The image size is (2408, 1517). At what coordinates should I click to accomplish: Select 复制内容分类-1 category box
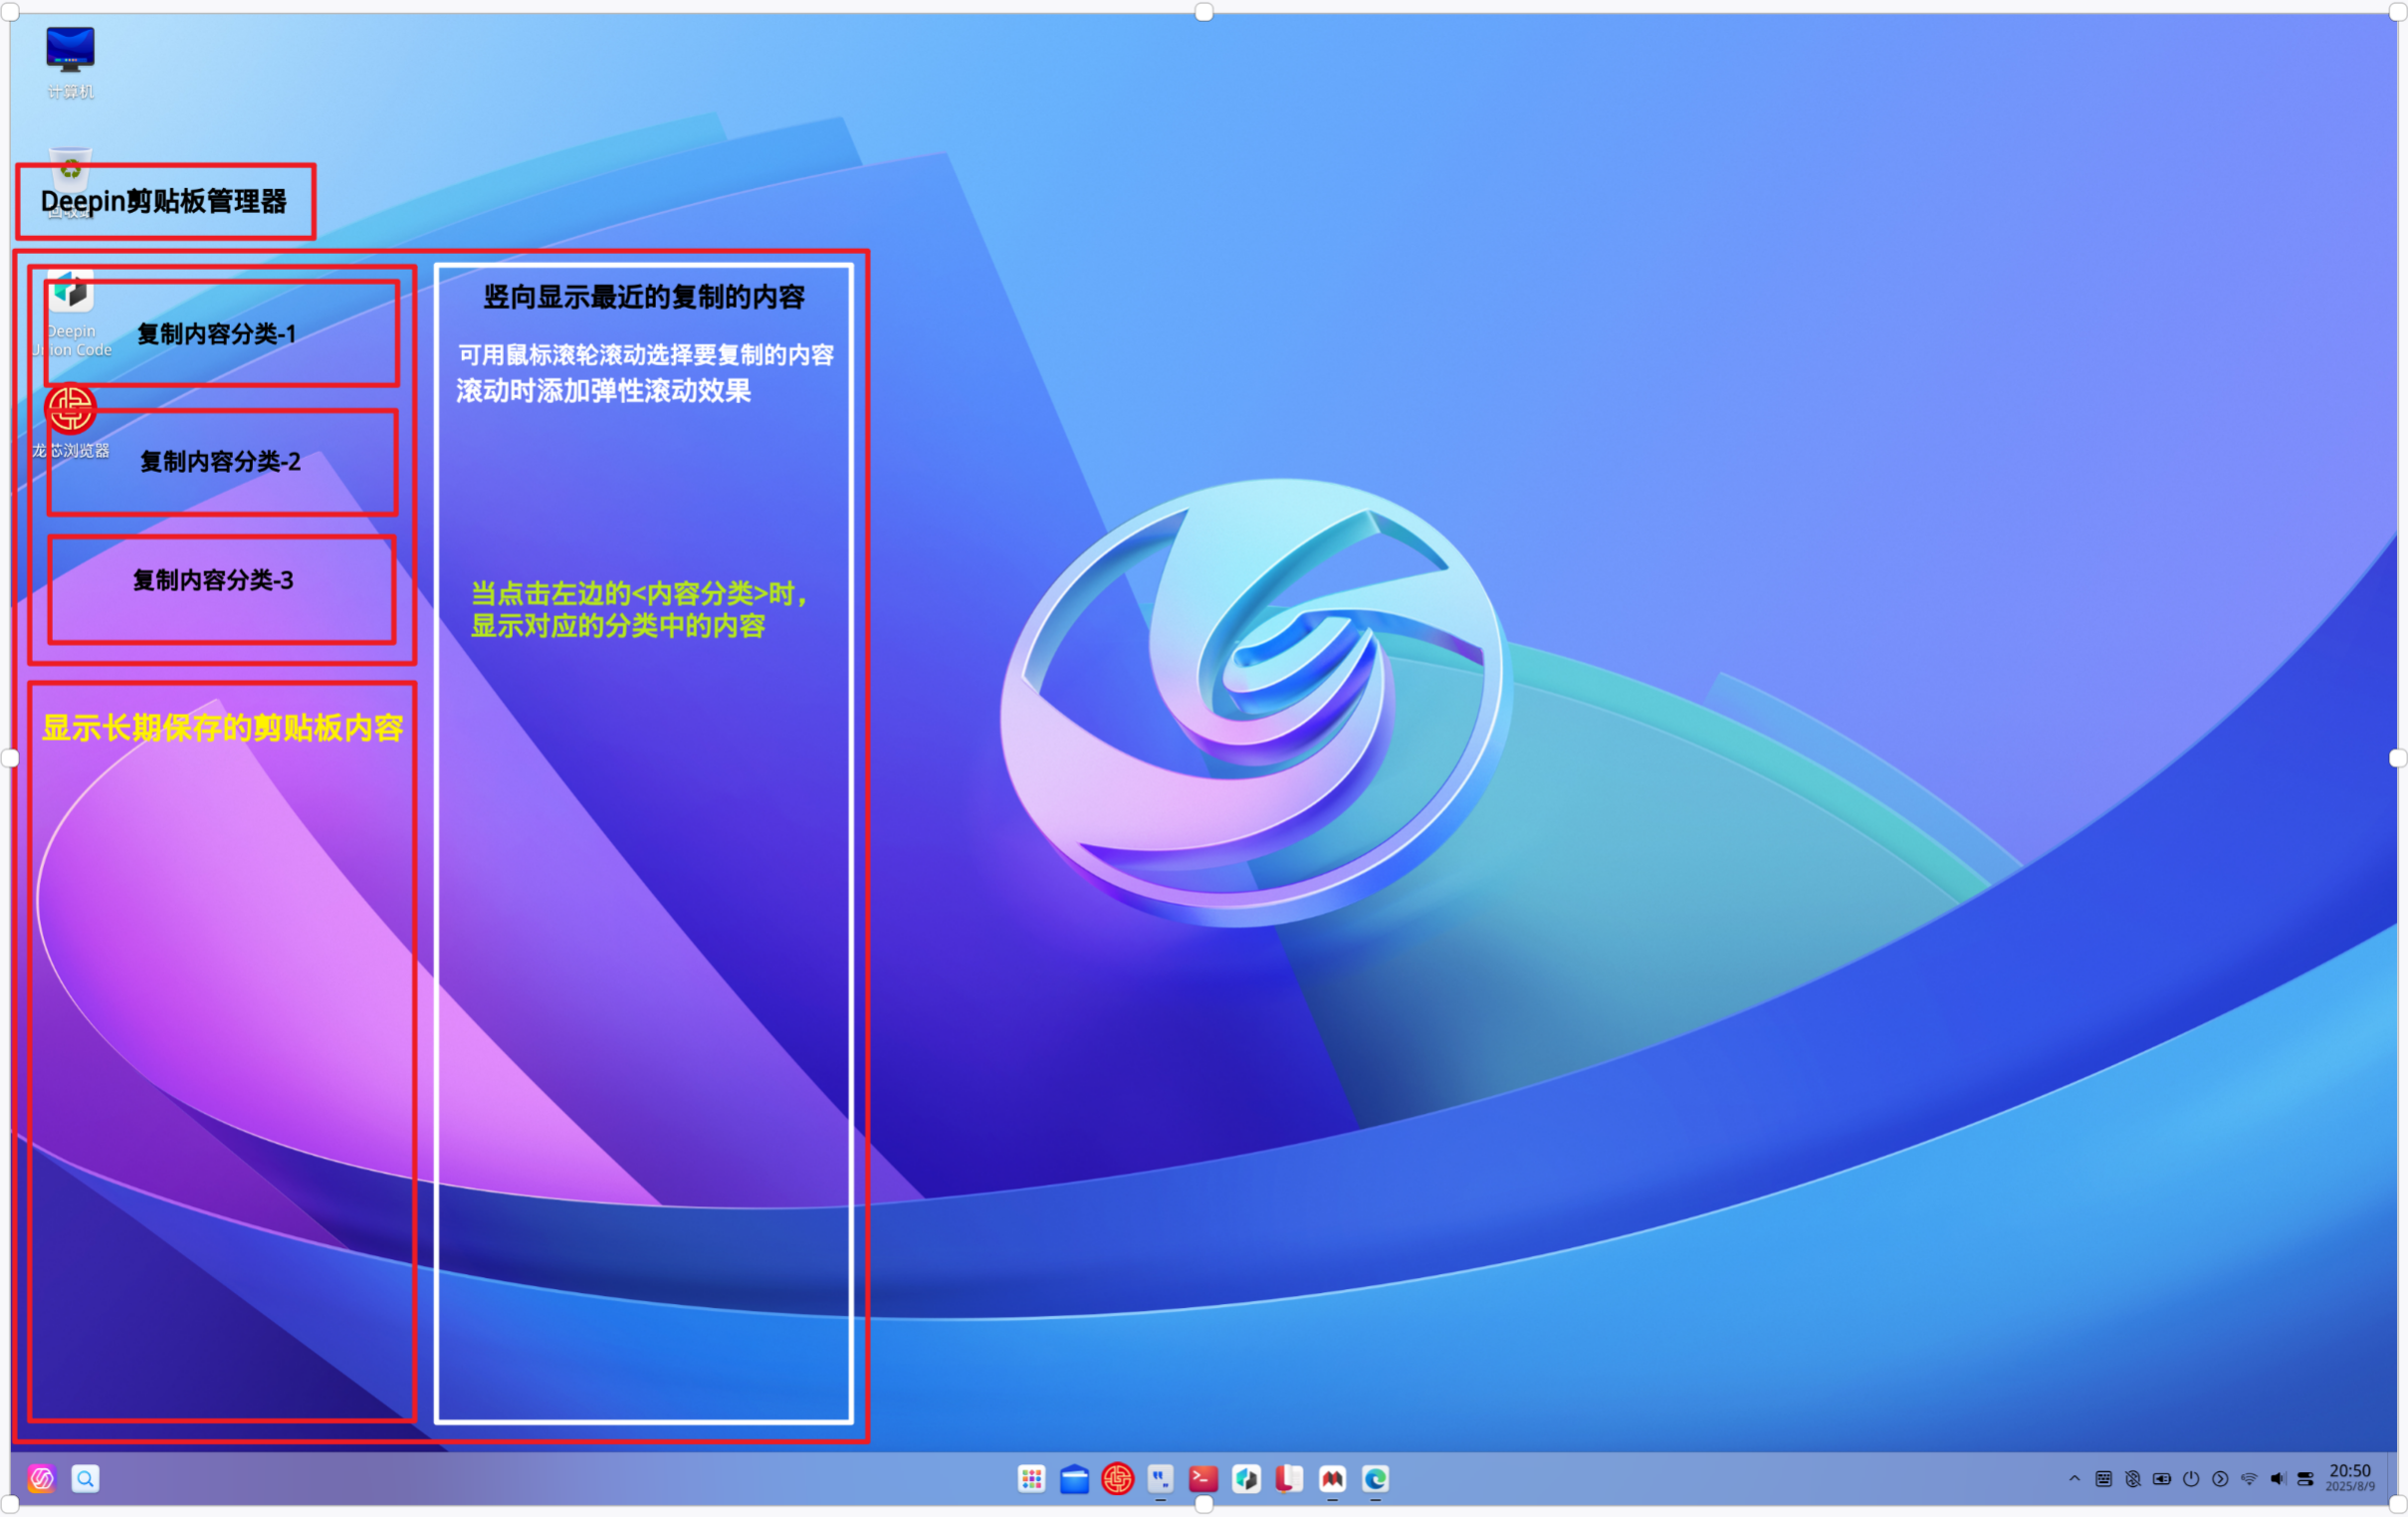click(222, 333)
